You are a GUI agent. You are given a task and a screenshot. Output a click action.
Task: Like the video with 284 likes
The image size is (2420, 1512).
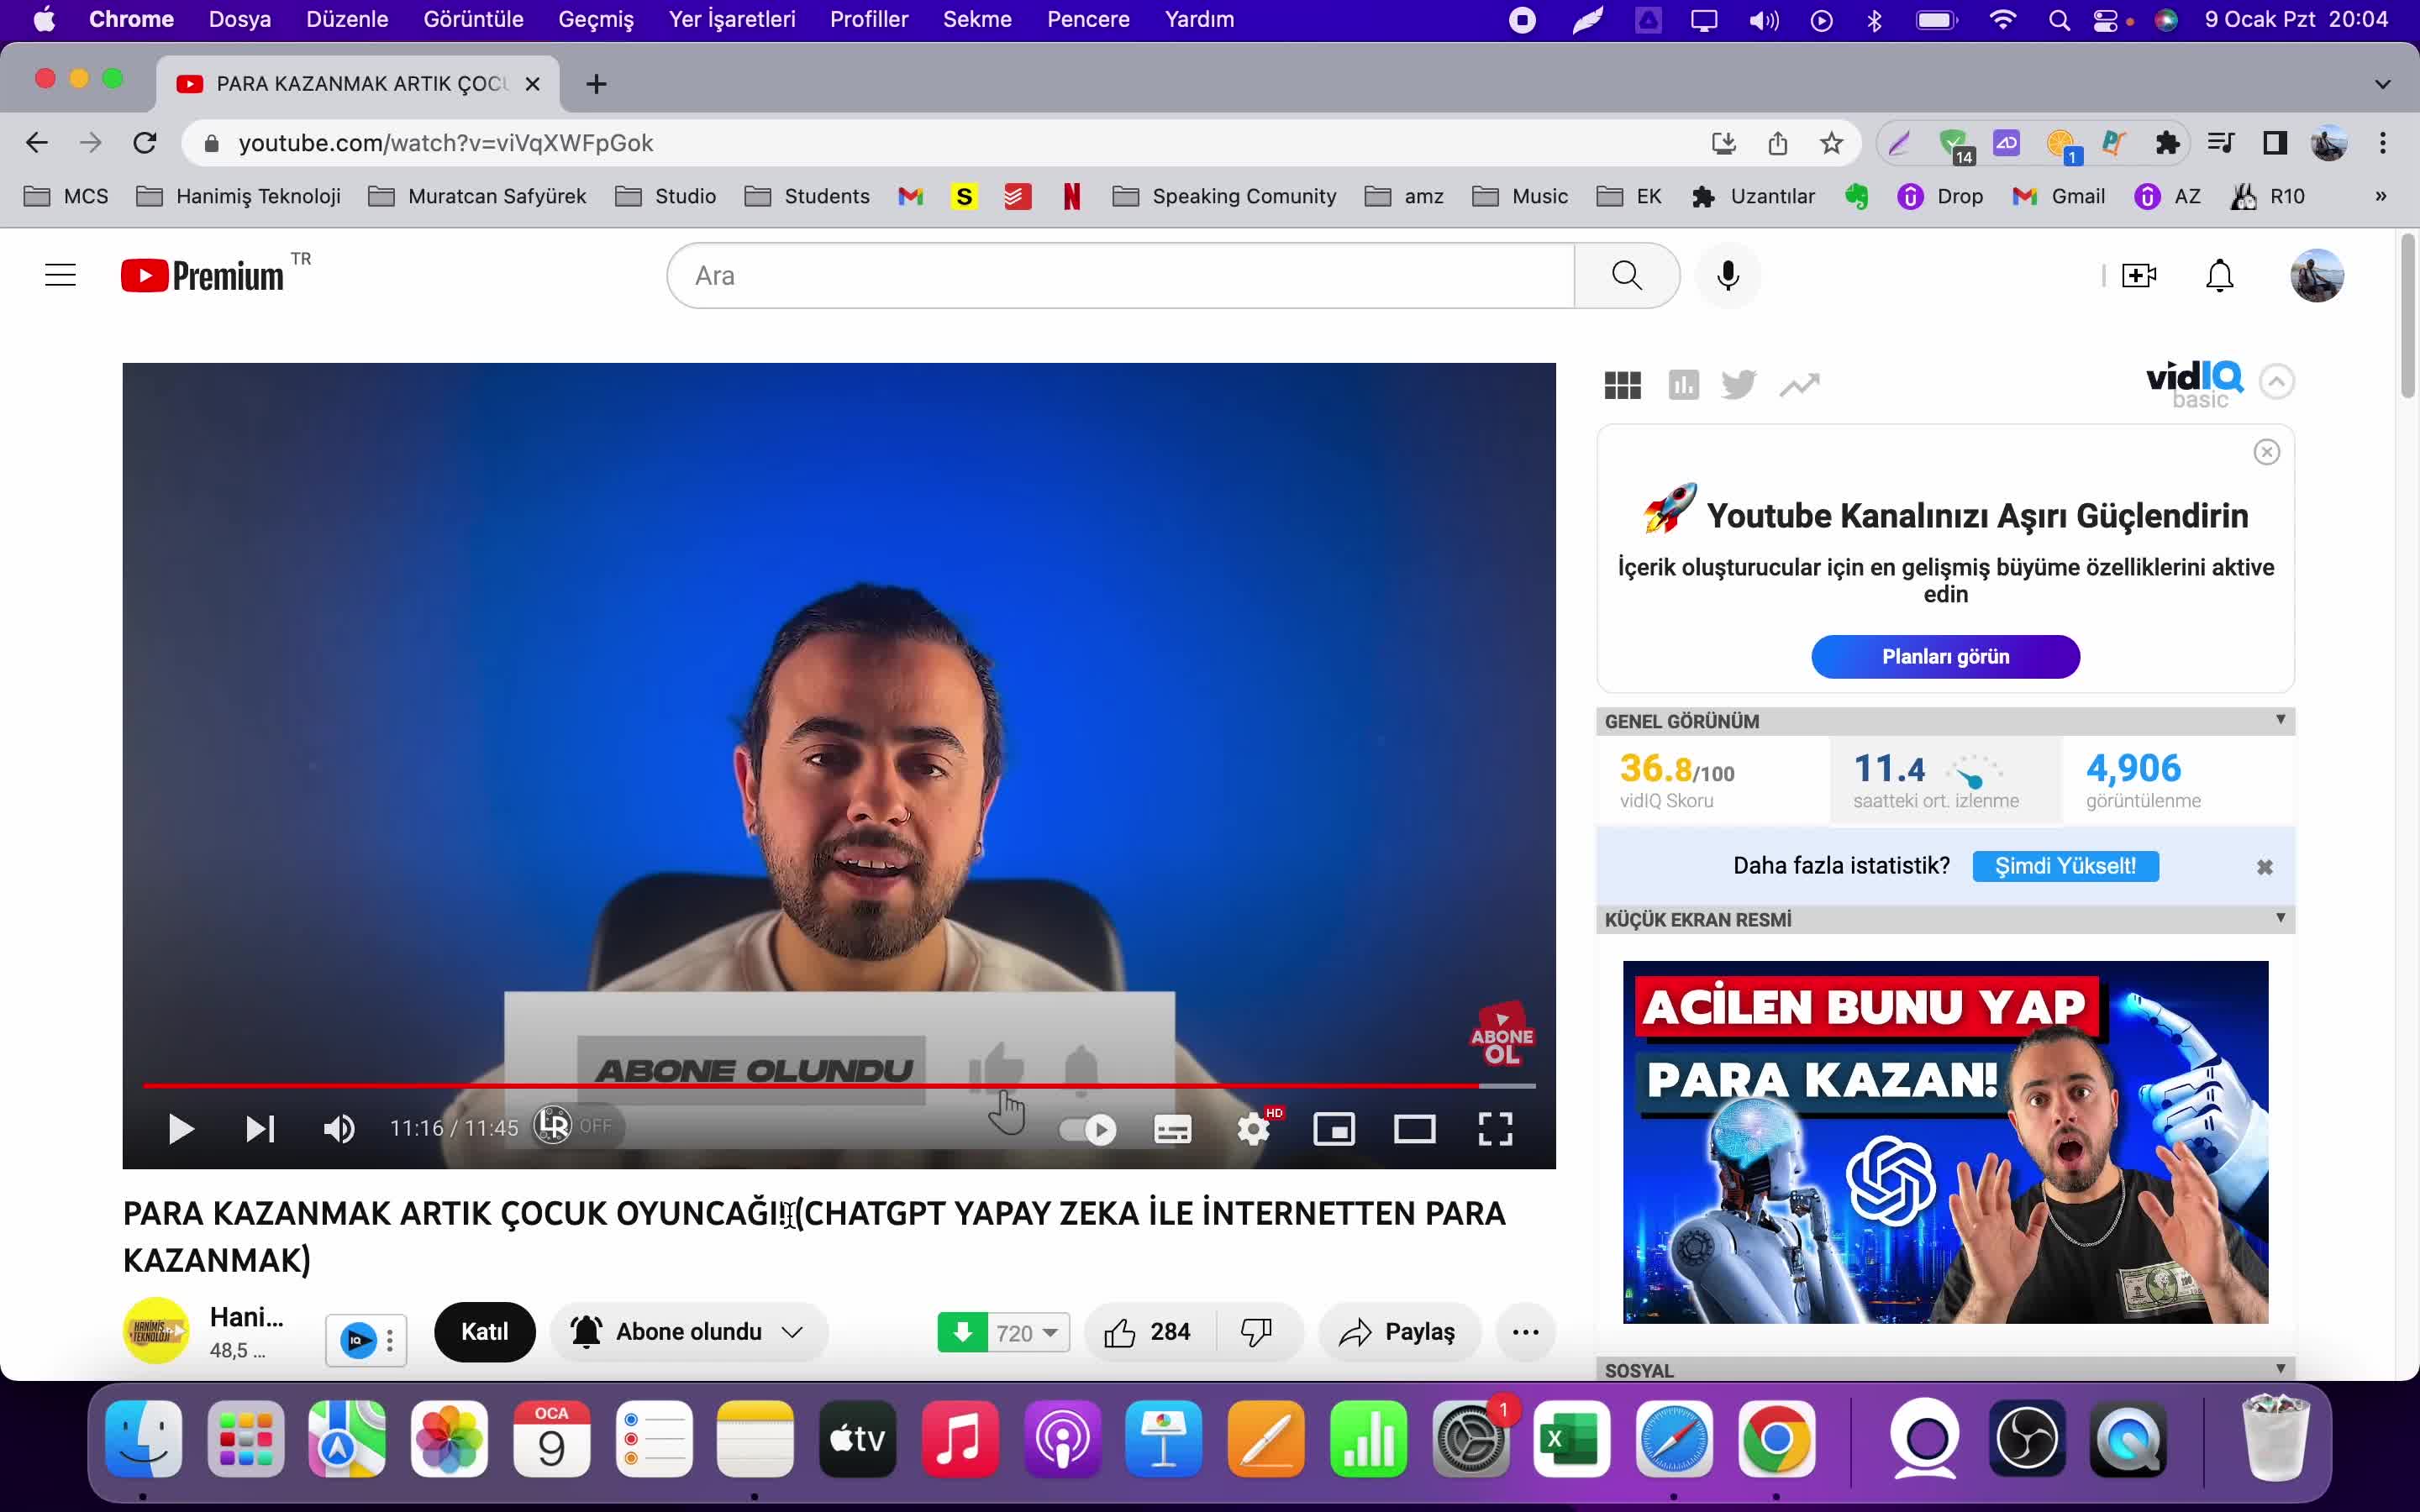click(x=1148, y=1332)
